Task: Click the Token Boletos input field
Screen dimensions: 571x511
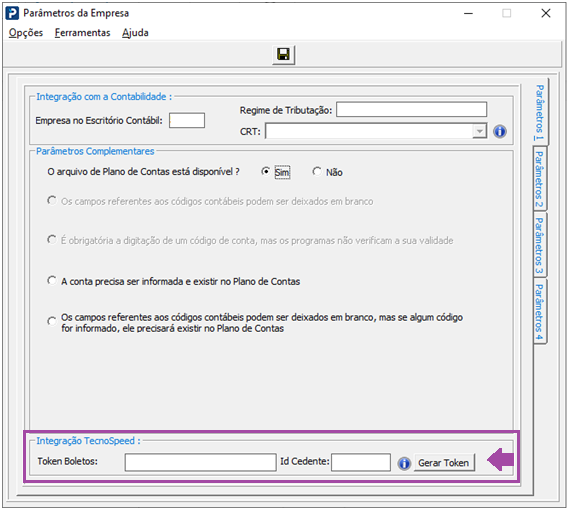Action: [x=200, y=462]
